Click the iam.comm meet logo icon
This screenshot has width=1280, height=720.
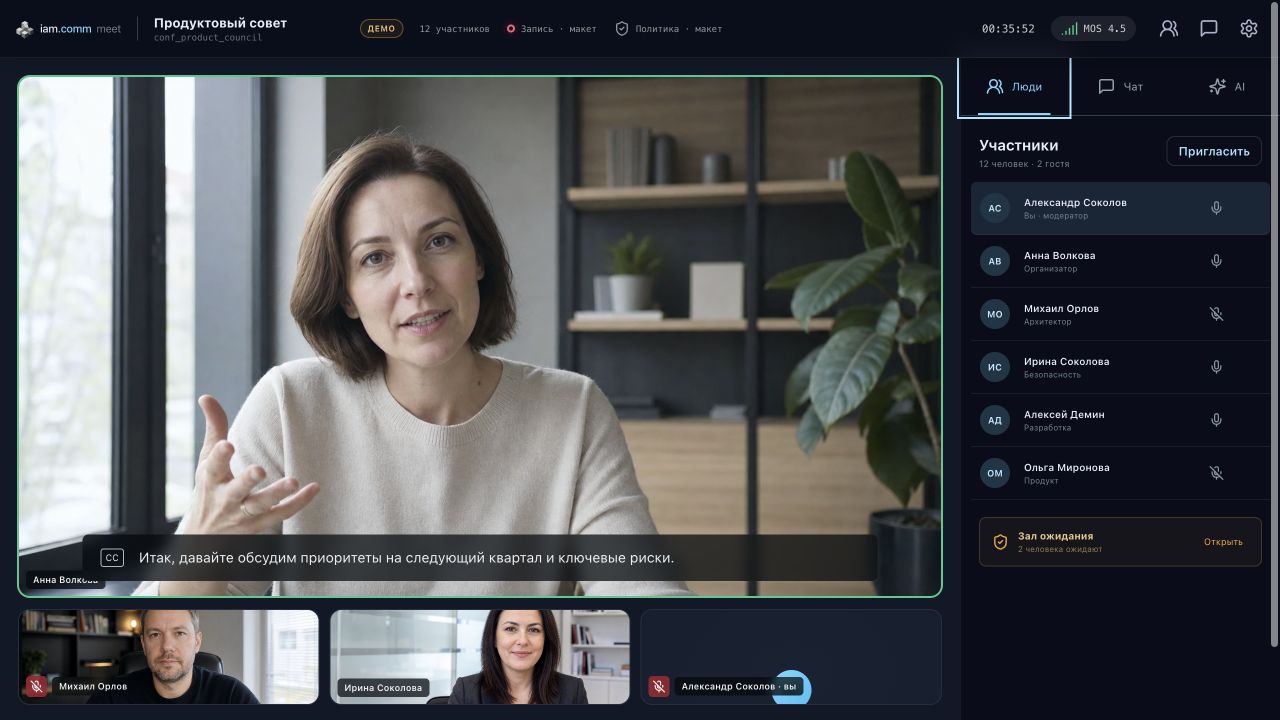(x=25, y=29)
